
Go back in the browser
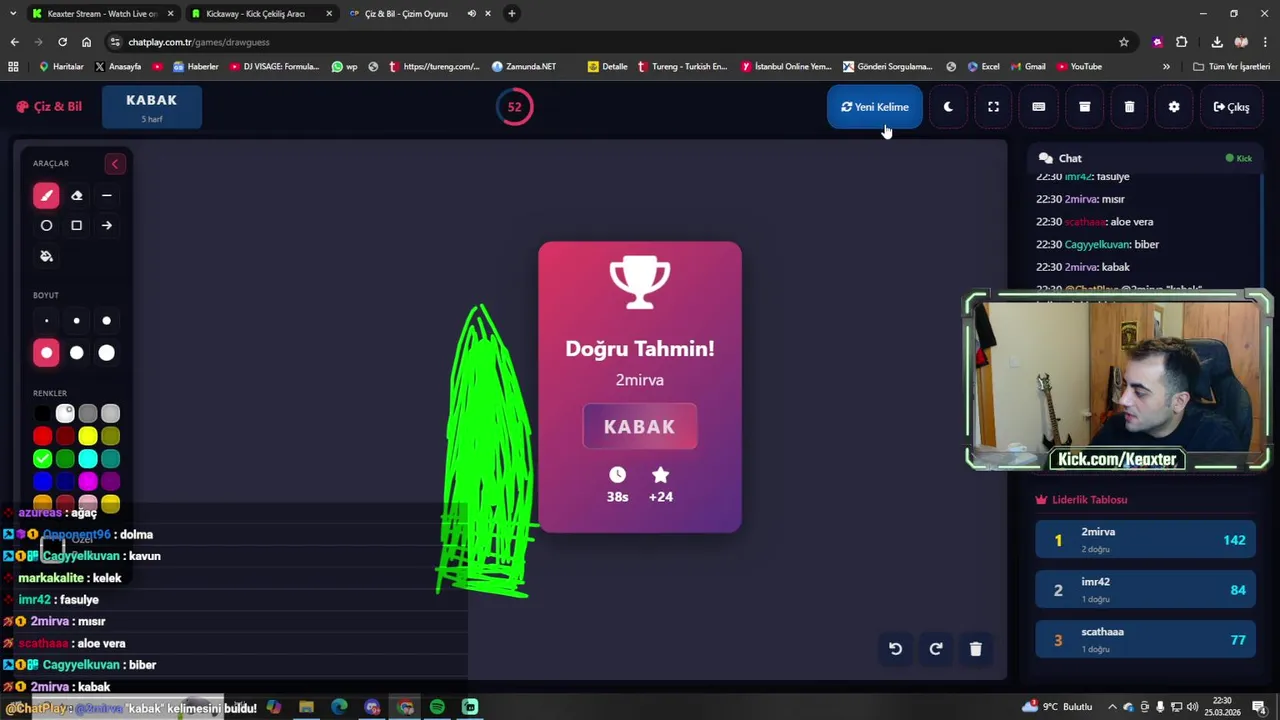pyautogui.click(x=14, y=42)
